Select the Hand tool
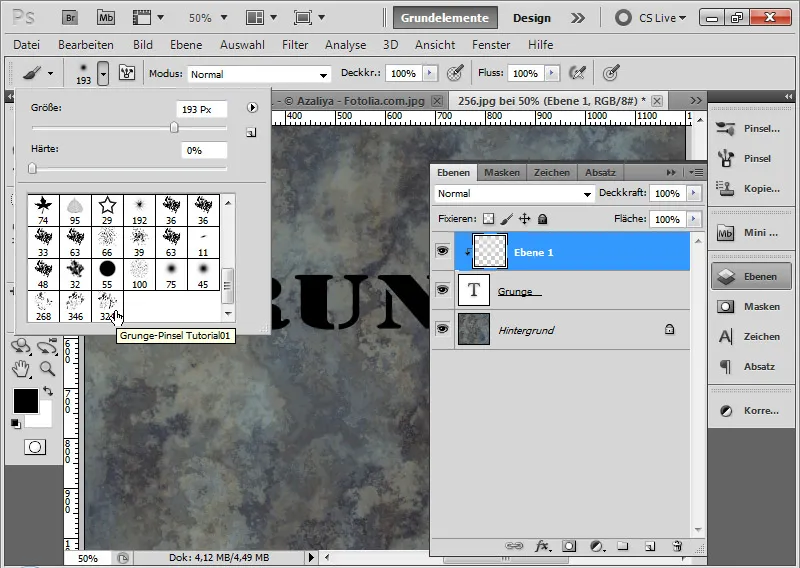The height and width of the screenshot is (568, 800). [21, 368]
